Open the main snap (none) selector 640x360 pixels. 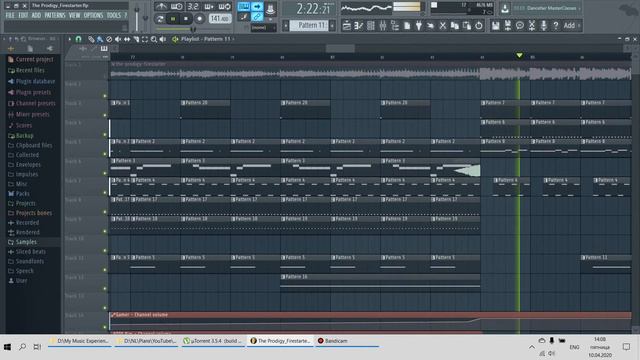[263, 28]
